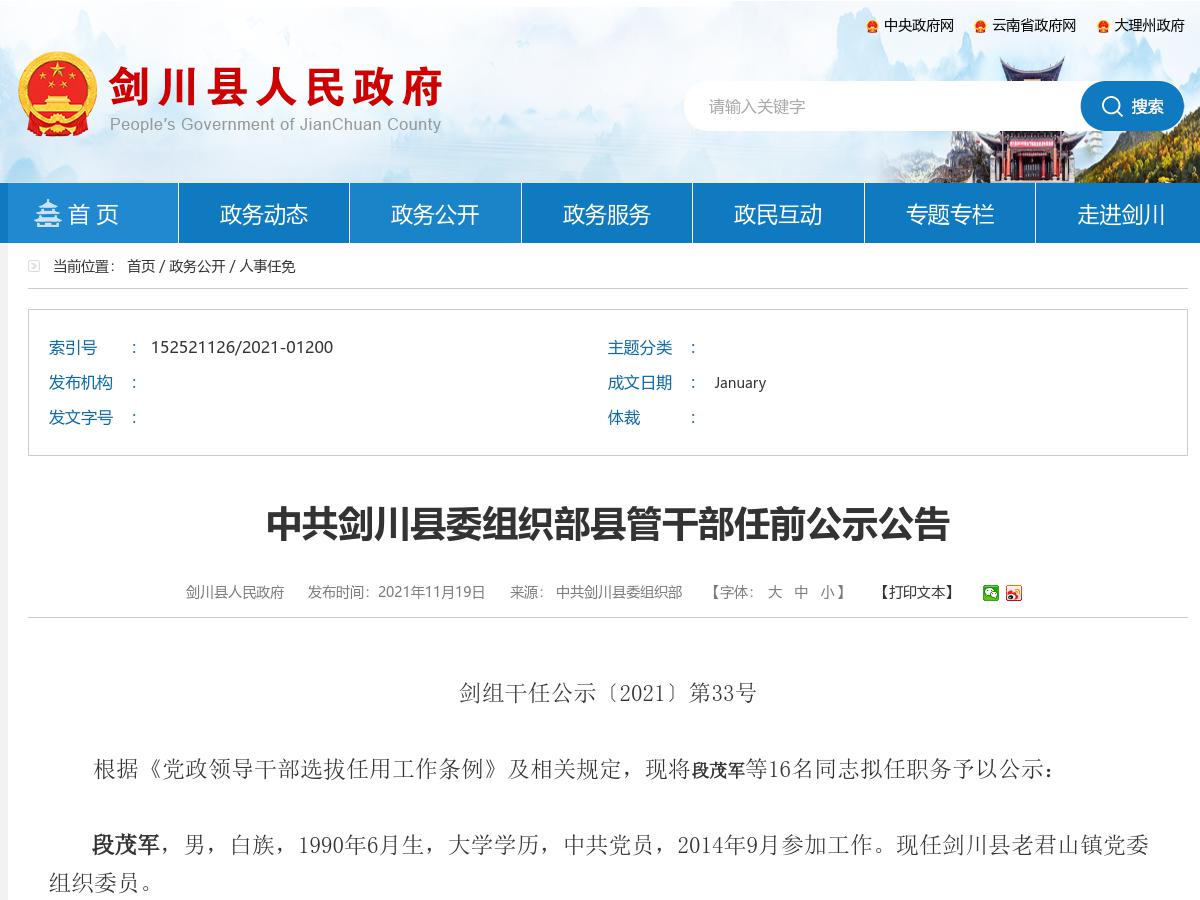Click the 成文日期 value January

pos(740,382)
